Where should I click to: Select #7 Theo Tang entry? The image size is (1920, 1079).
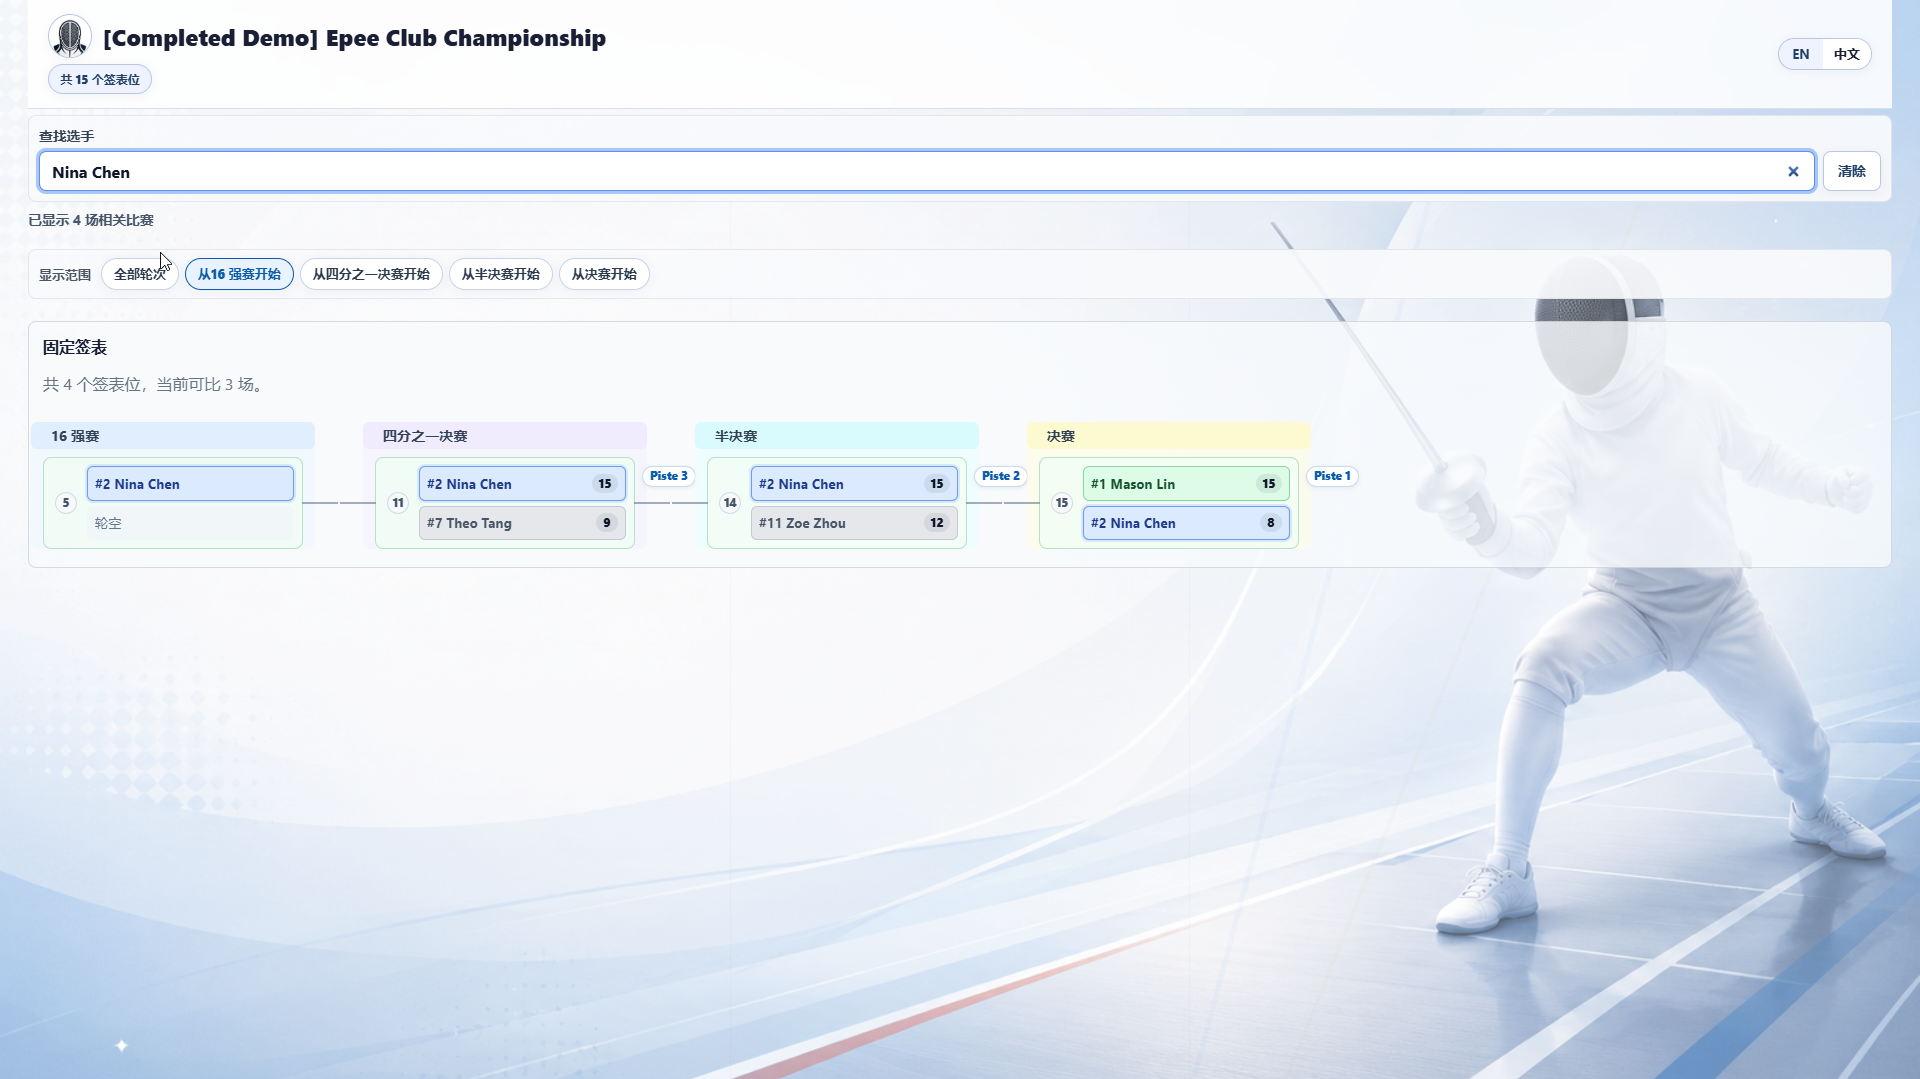pos(522,523)
